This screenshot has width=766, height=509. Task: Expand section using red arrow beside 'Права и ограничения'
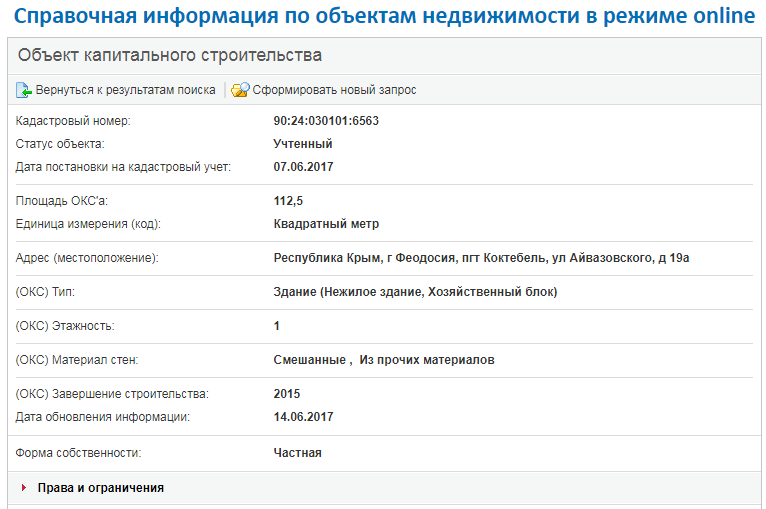tap(24, 488)
